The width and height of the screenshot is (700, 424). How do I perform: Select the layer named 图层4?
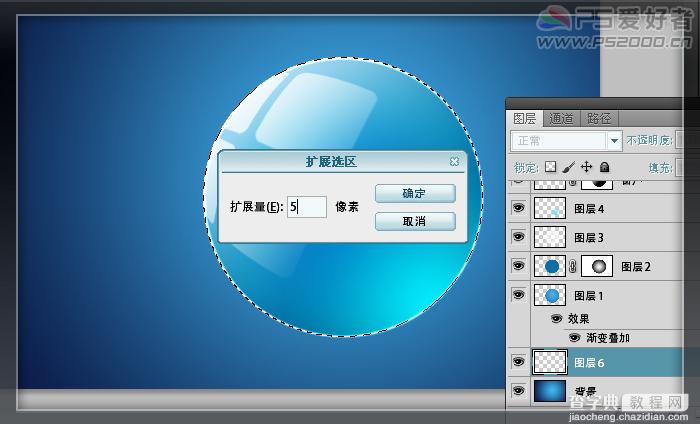pos(589,208)
